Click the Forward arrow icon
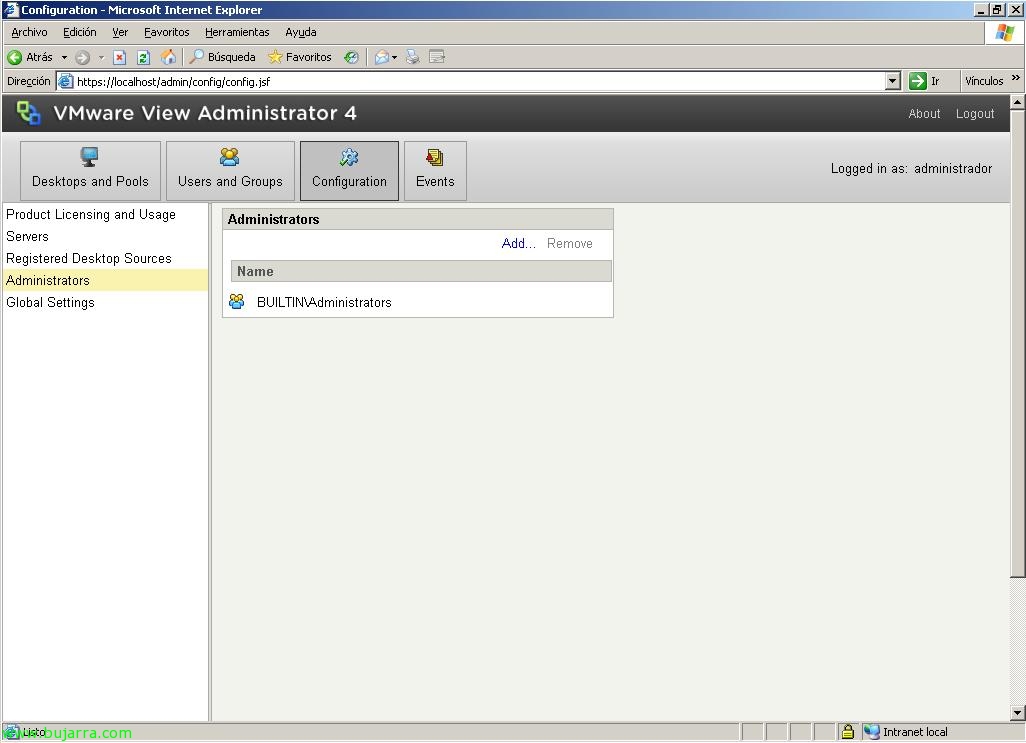Image resolution: width=1026 pixels, height=743 pixels. tap(82, 58)
